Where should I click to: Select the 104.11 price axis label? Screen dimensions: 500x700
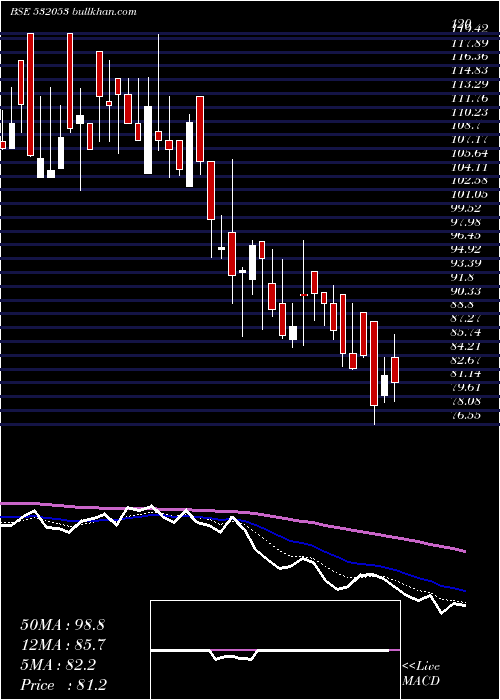[469, 167]
